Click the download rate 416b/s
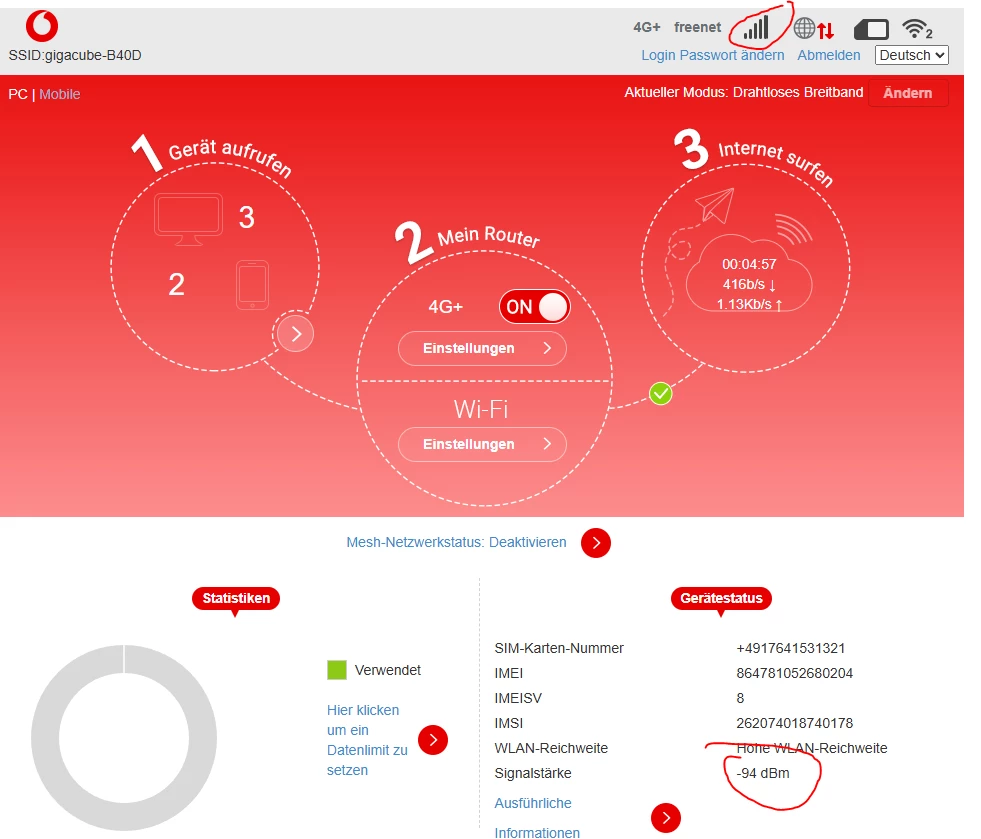 (749, 285)
